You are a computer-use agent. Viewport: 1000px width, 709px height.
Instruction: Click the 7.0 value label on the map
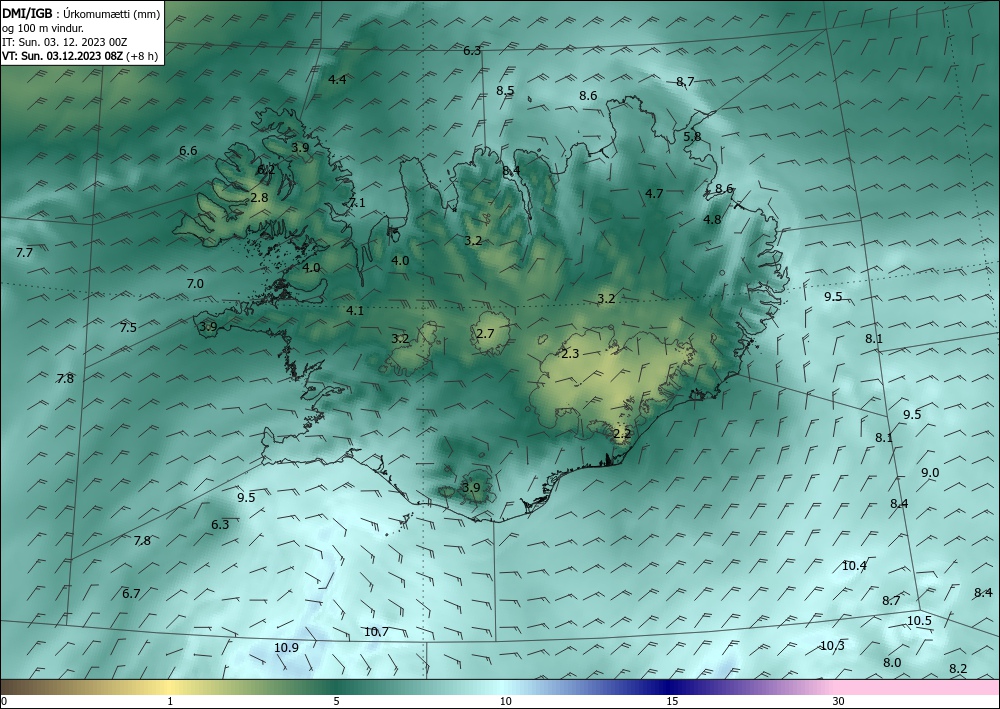[195, 284]
